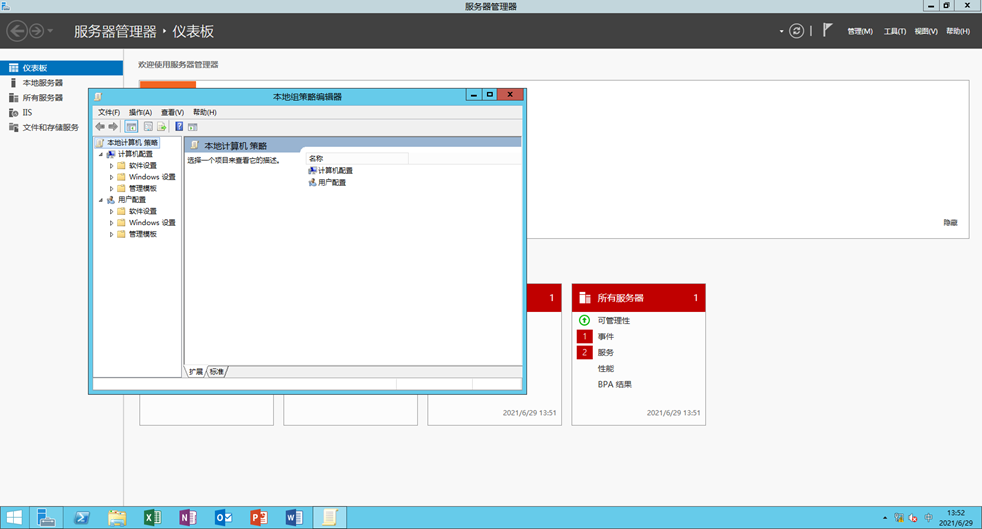
Task: Launch PowerShell from the taskbar
Action: [82, 517]
